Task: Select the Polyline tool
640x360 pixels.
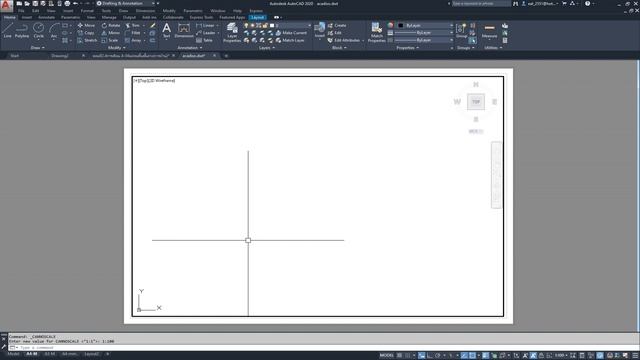Action: tap(22, 31)
